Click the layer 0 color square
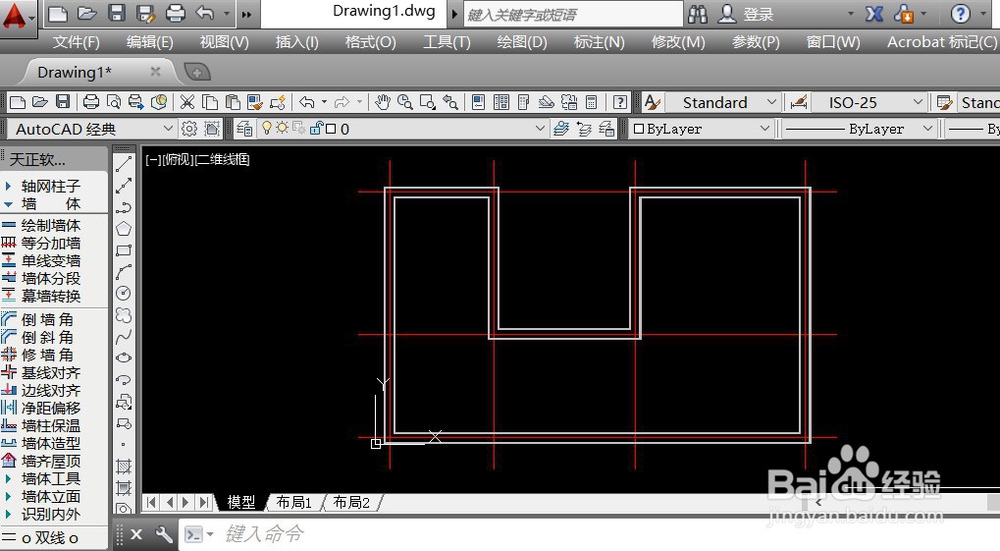 (x=330, y=129)
